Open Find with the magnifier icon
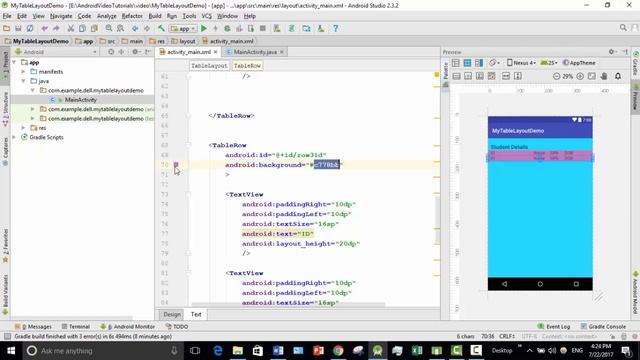640x360 pixels. 109,29
